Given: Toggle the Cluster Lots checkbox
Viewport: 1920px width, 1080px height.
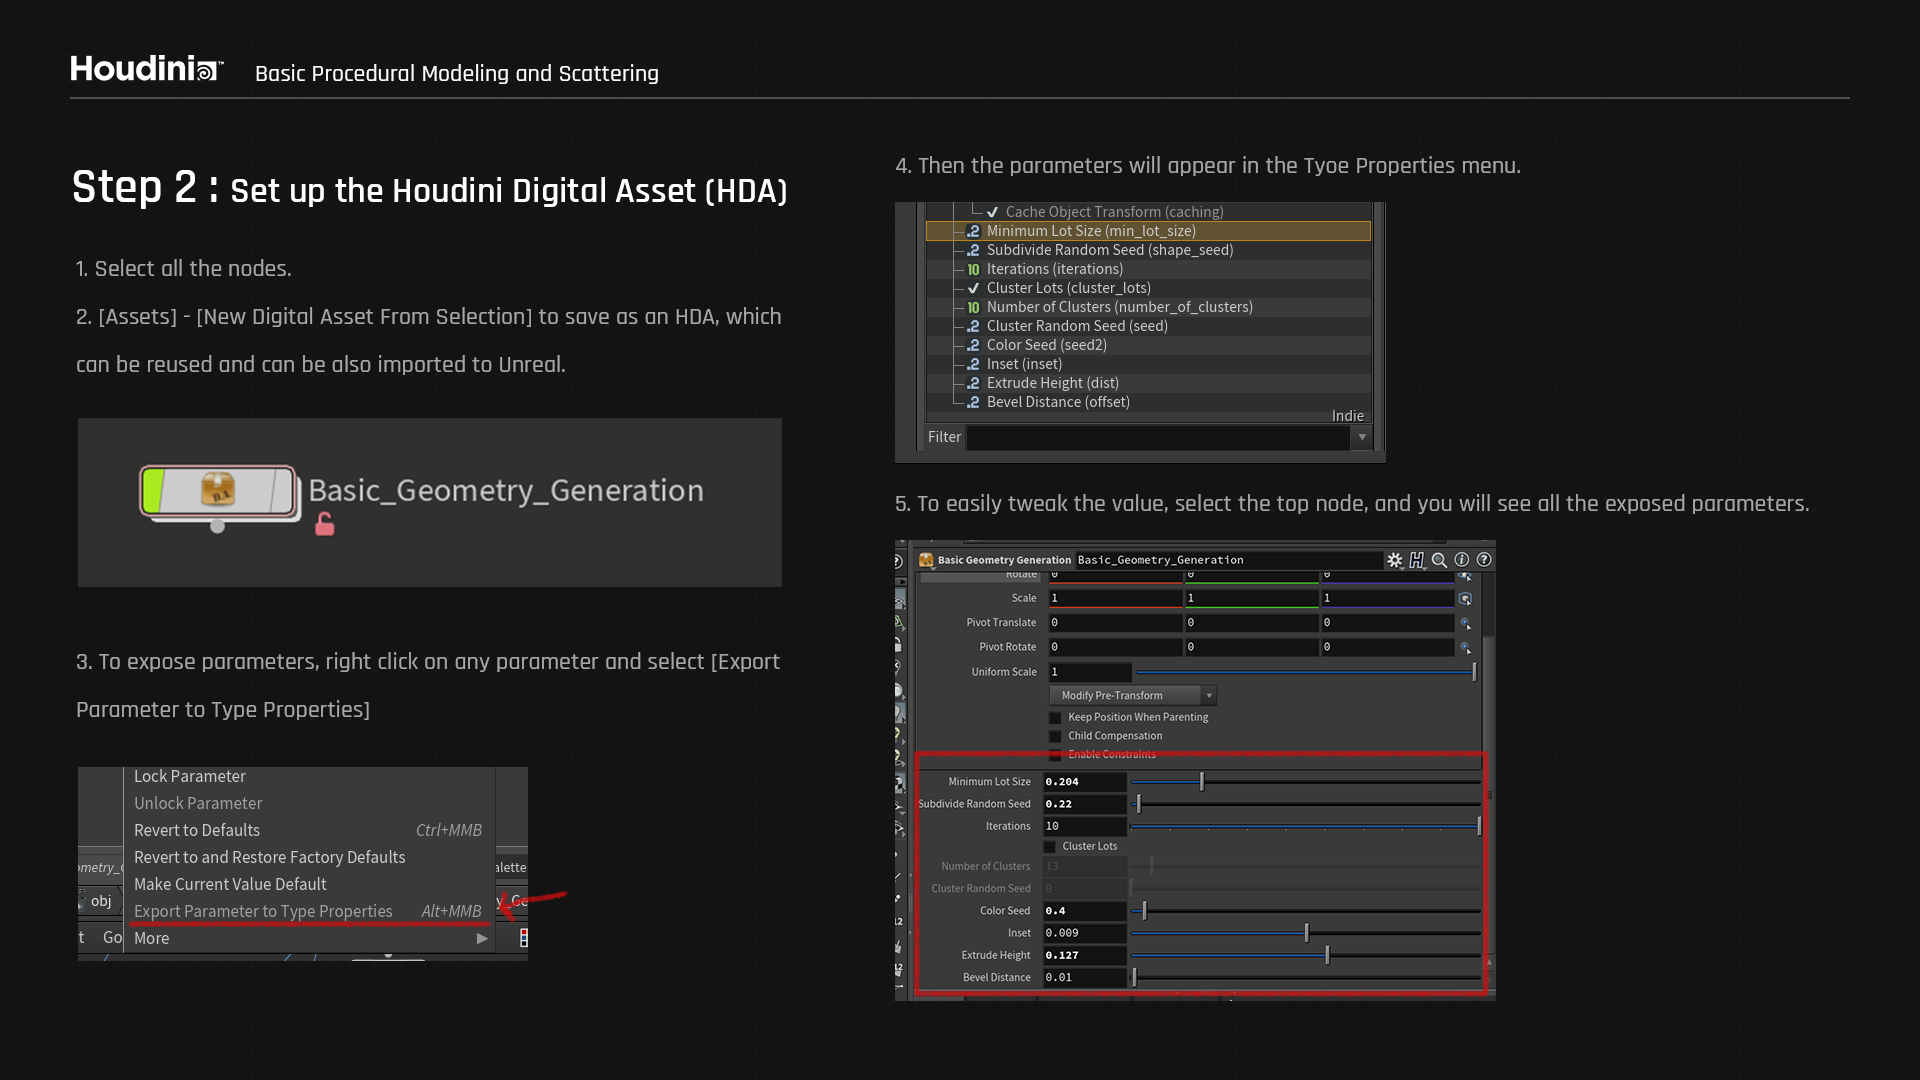Looking at the screenshot, I should pyautogui.click(x=1050, y=847).
